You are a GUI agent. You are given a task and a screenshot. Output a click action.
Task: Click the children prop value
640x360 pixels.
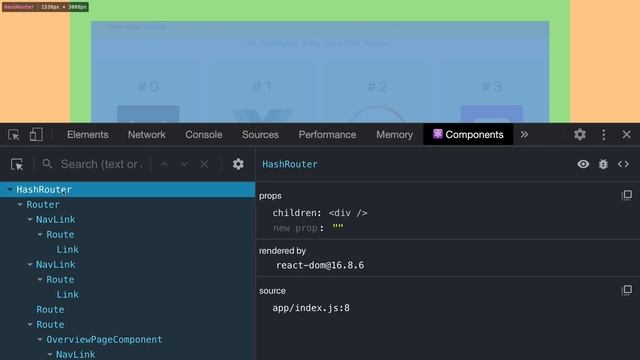pos(348,213)
